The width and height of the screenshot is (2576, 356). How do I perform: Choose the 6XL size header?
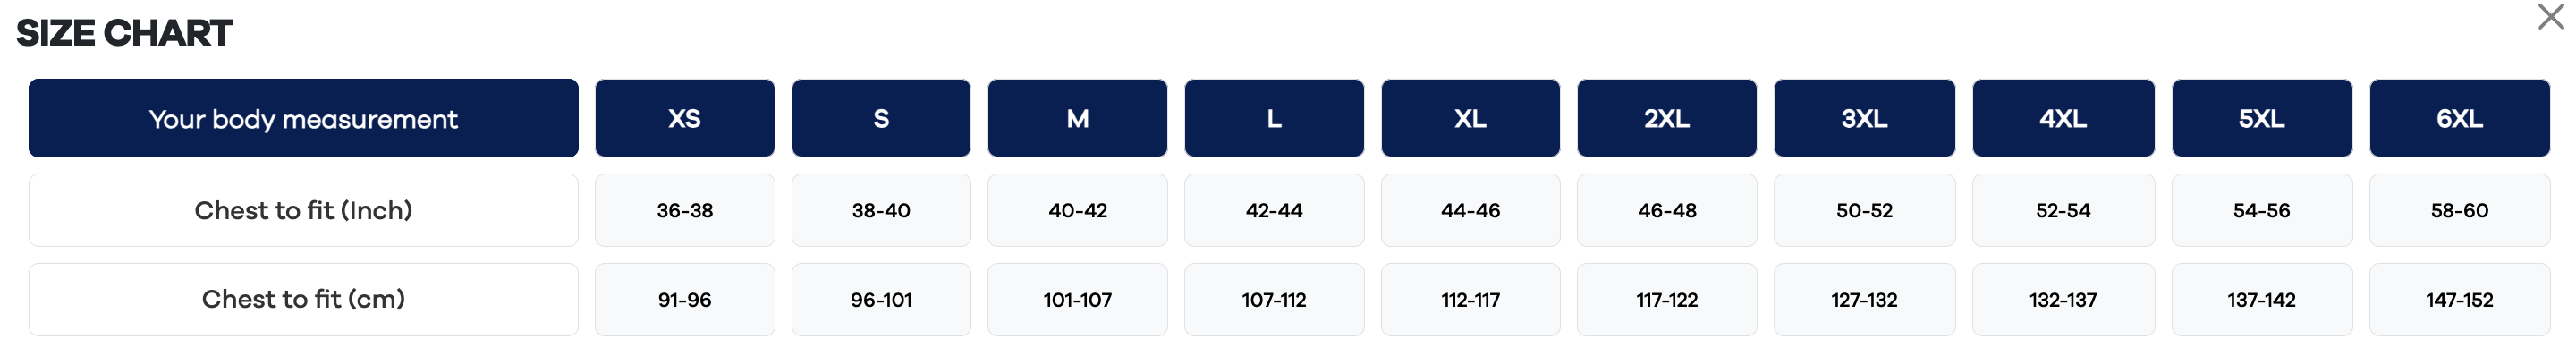[x=2460, y=118]
